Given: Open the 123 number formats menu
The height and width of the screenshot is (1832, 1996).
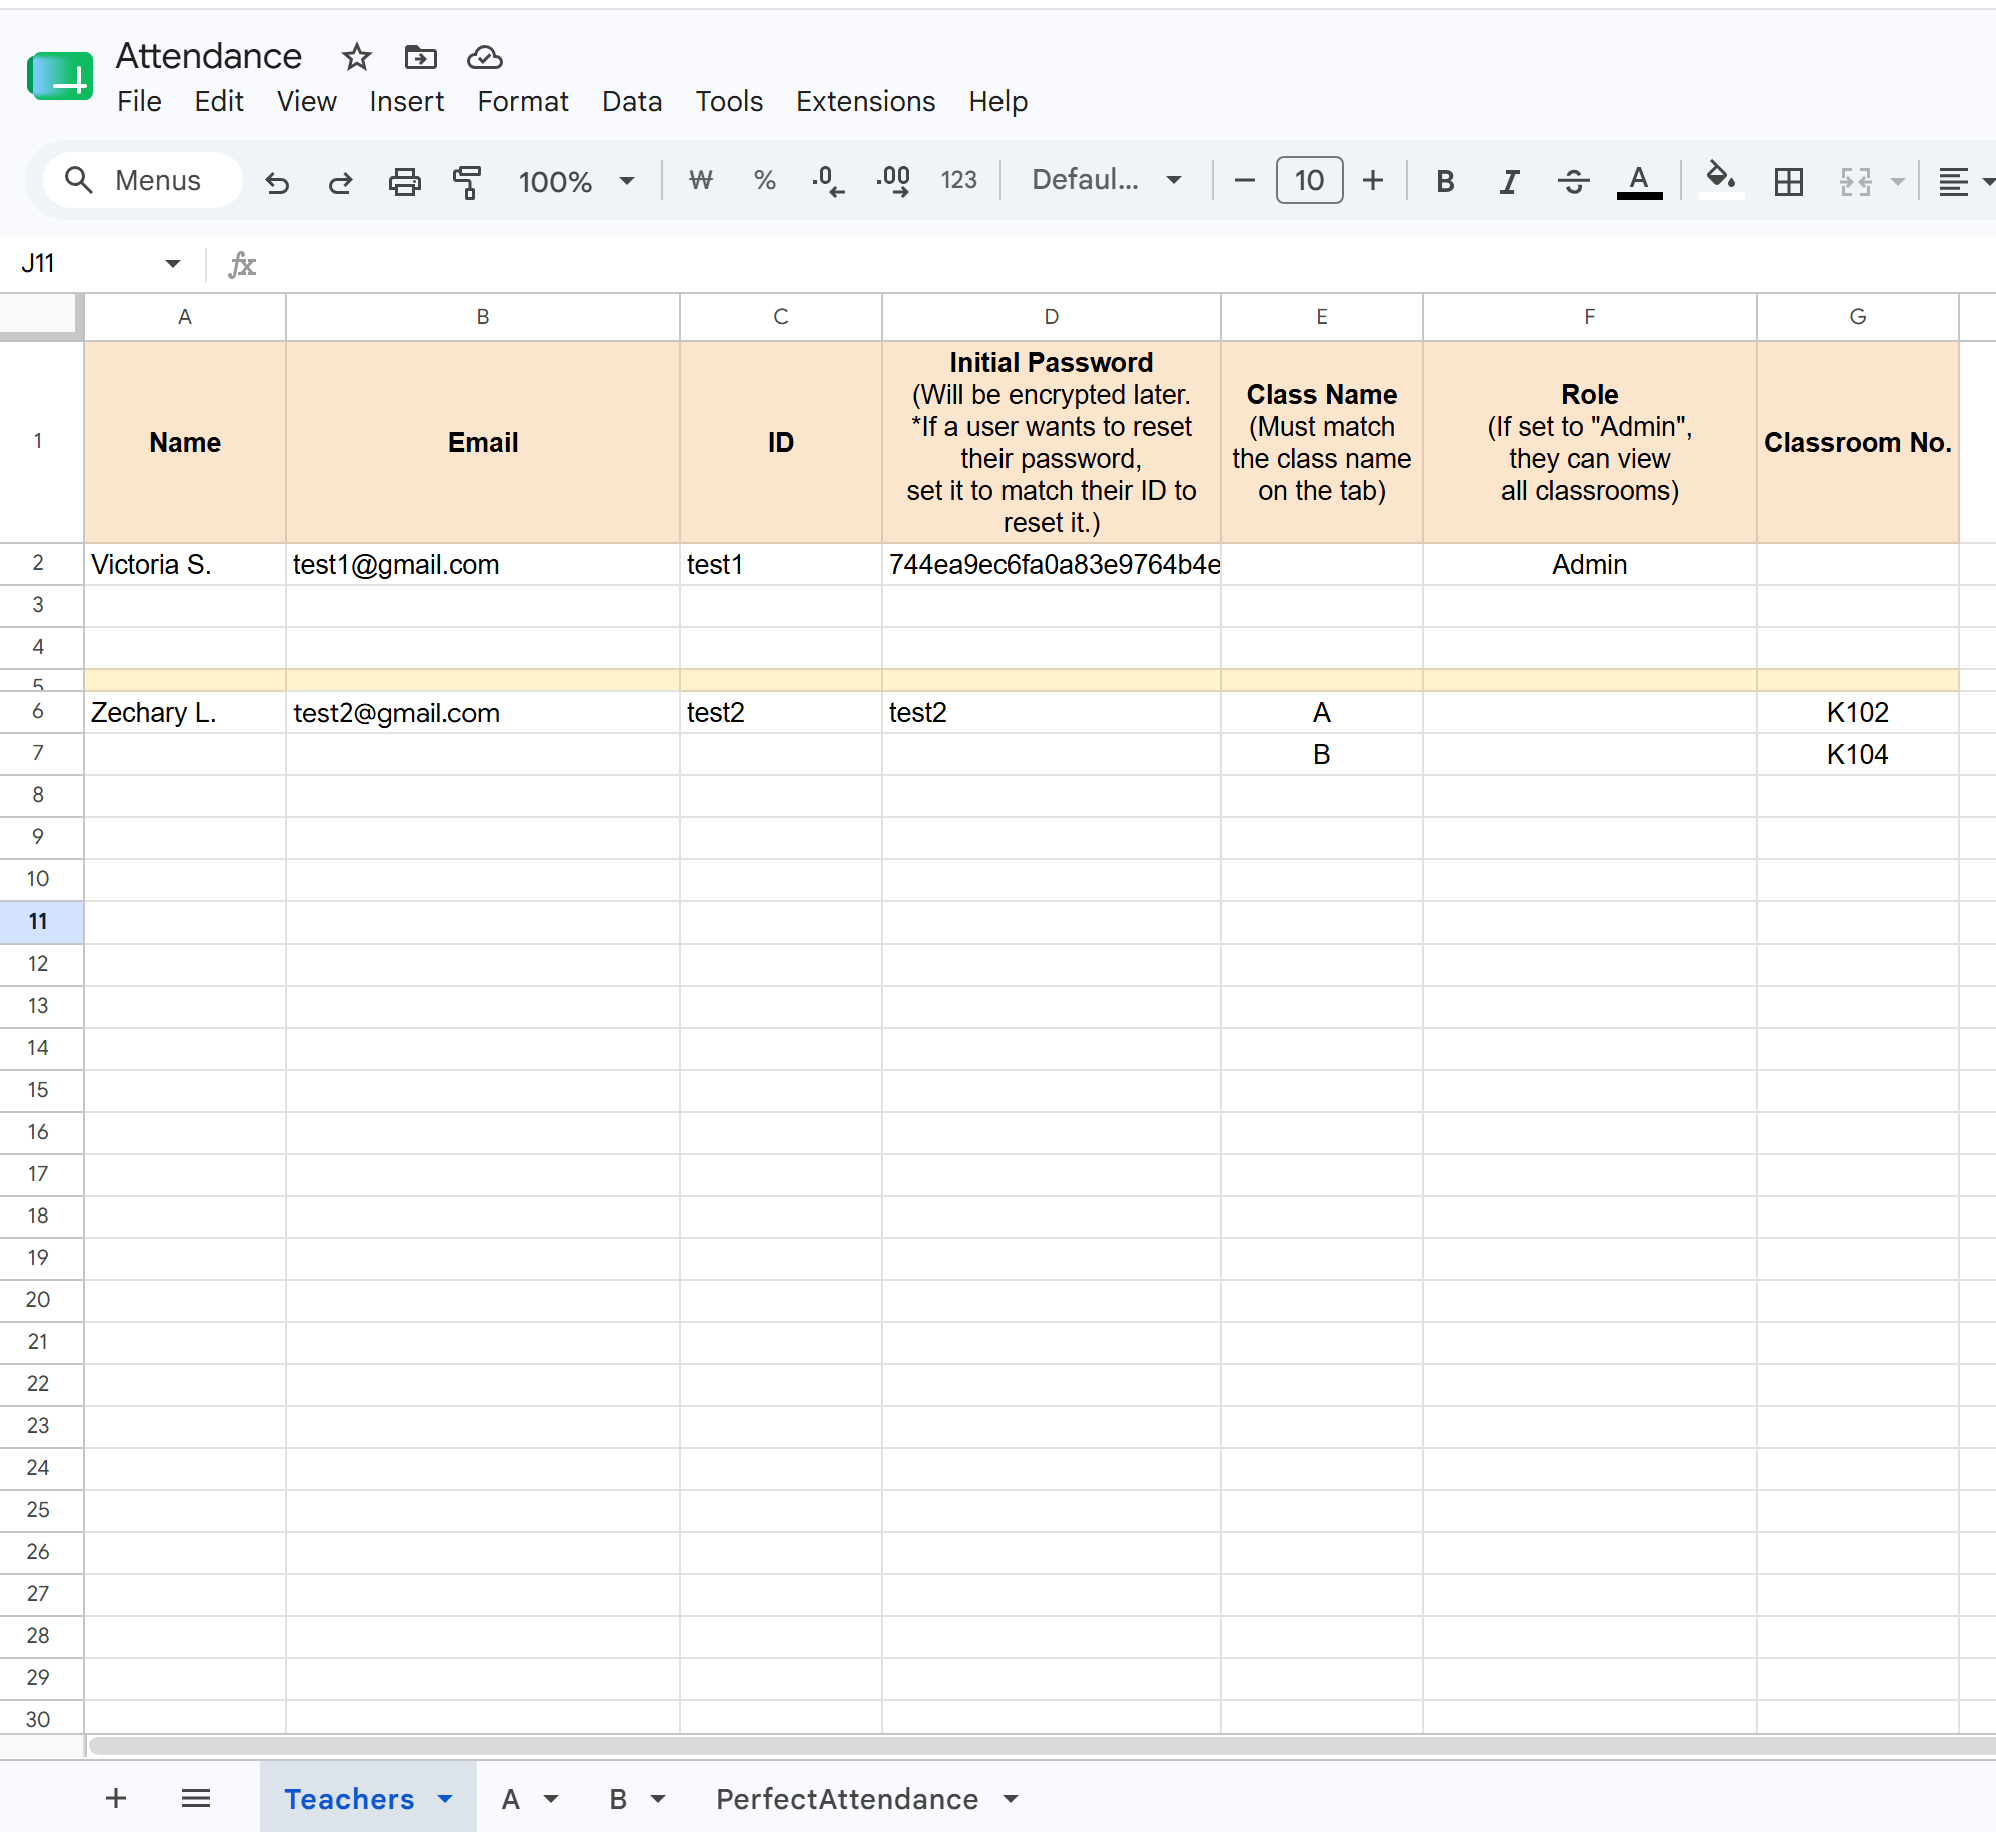Looking at the screenshot, I should [x=958, y=180].
